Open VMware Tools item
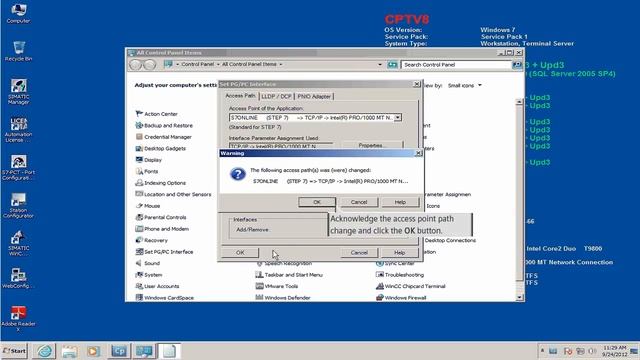Screen dimensions: 640x360 (277, 286)
